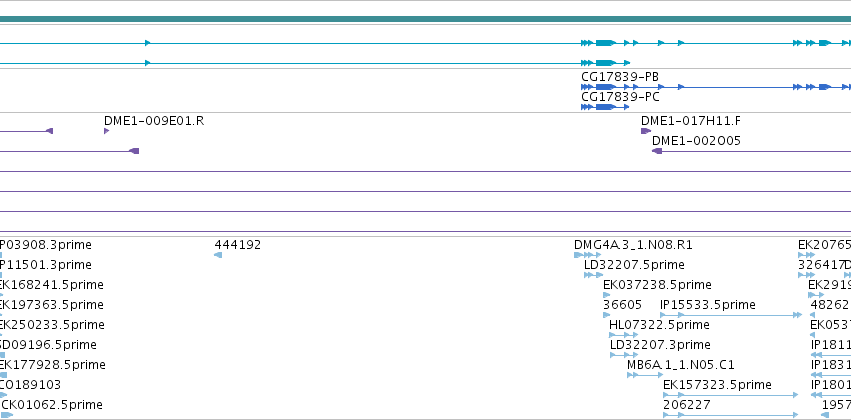Click the light blue arrow glyph under 444192
Image resolution: width=851 pixels, height=420 pixels.
click(218, 255)
